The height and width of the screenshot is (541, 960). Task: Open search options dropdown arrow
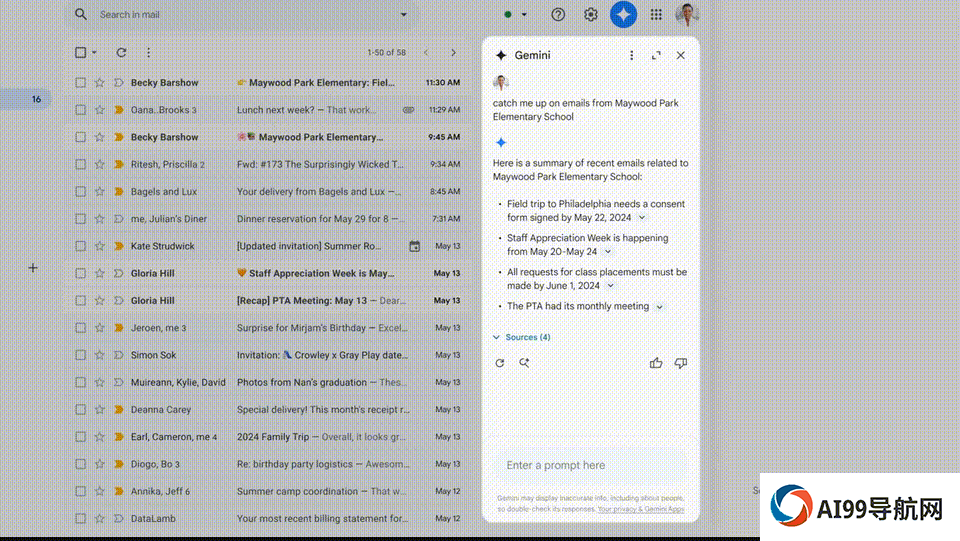(x=403, y=14)
